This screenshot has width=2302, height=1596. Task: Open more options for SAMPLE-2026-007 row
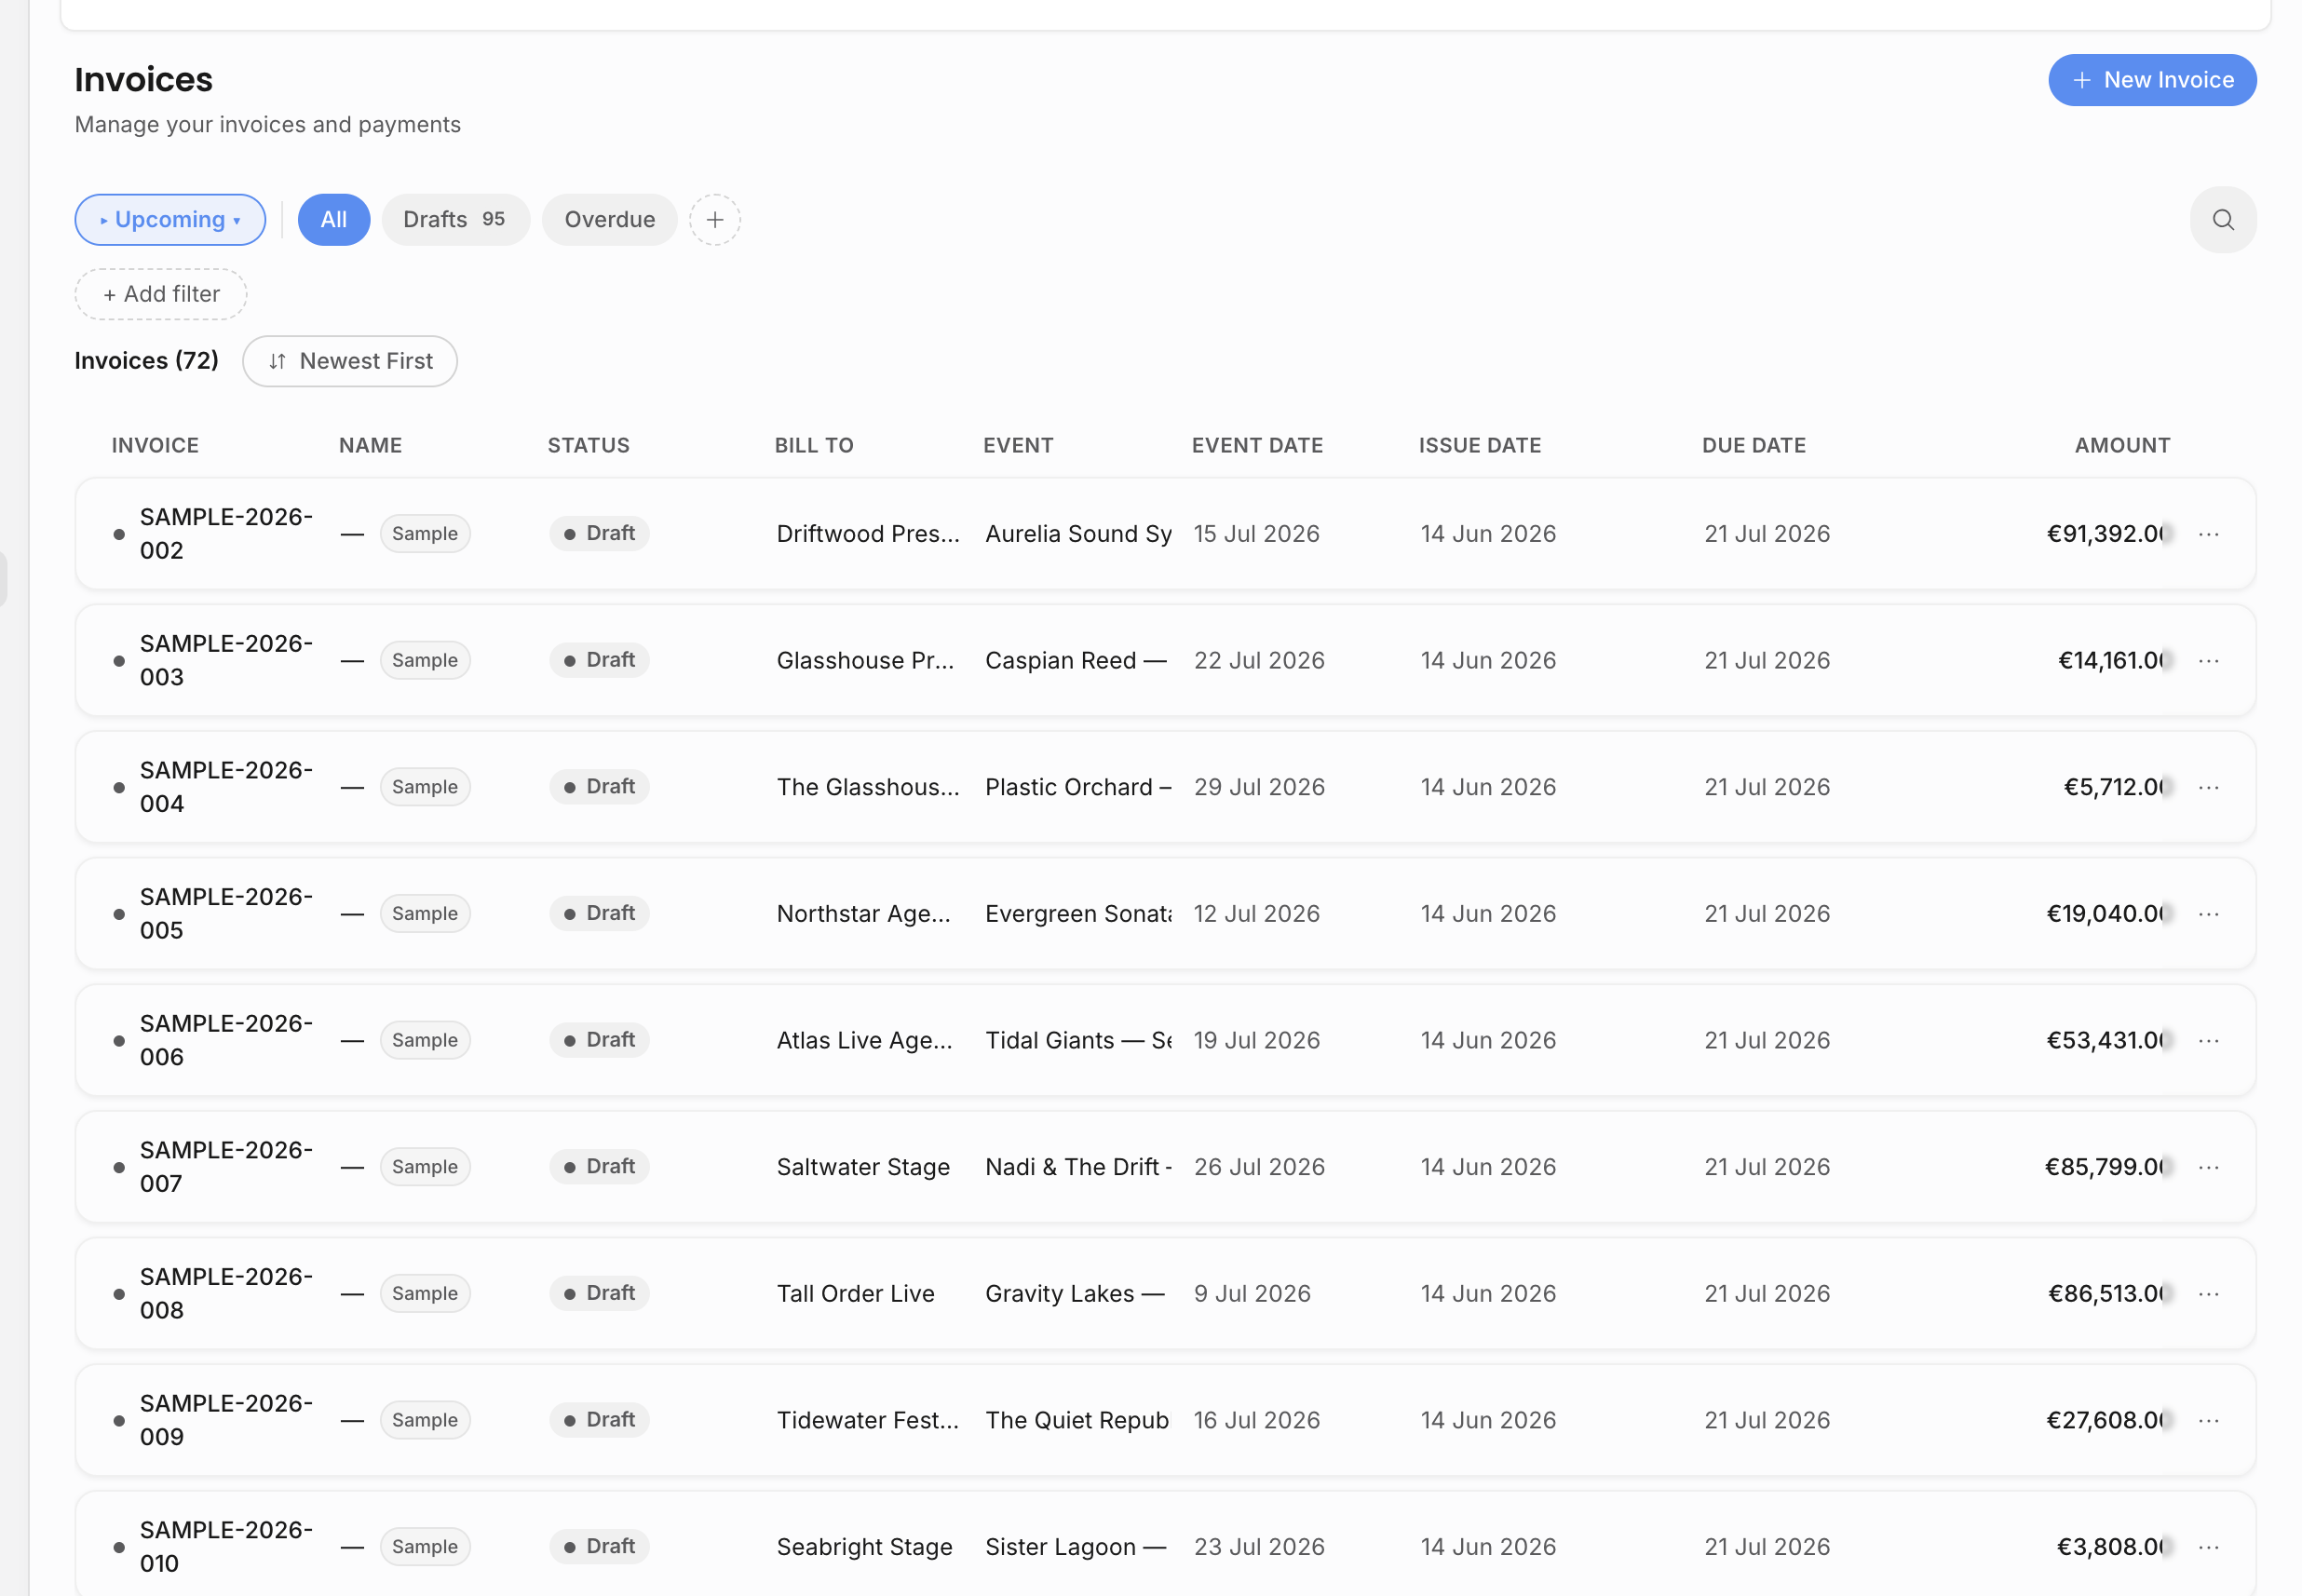coord(2208,1167)
